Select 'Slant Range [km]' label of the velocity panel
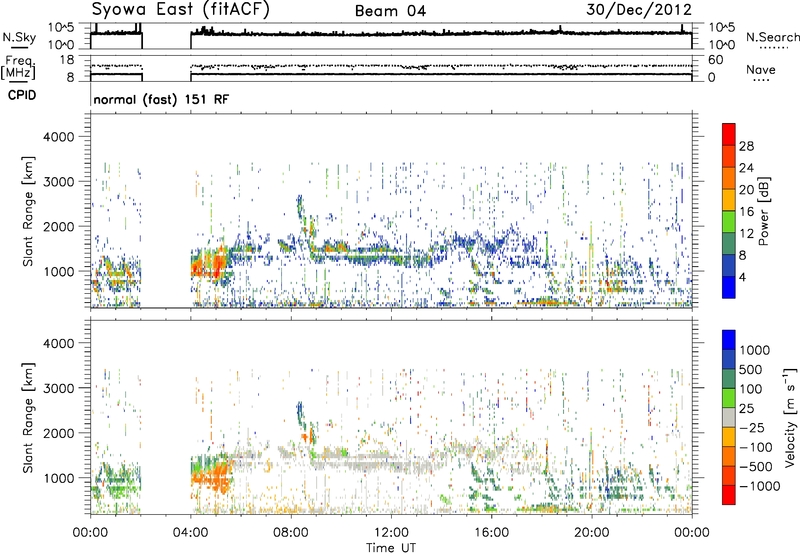This screenshot has height=554, width=800. tap(28, 417)
